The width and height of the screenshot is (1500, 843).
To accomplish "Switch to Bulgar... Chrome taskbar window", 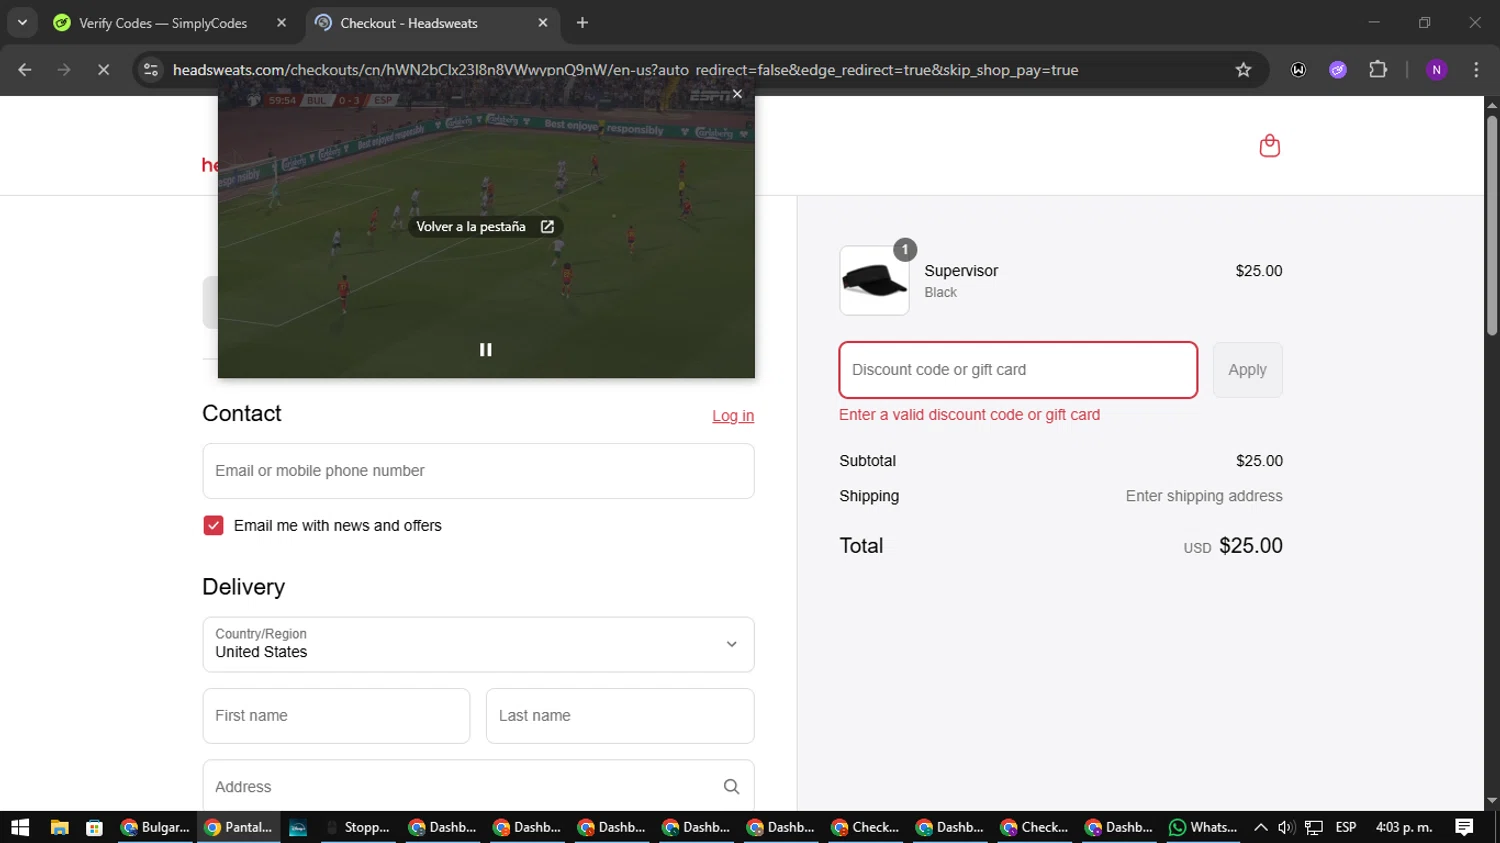I will point(155,827).
